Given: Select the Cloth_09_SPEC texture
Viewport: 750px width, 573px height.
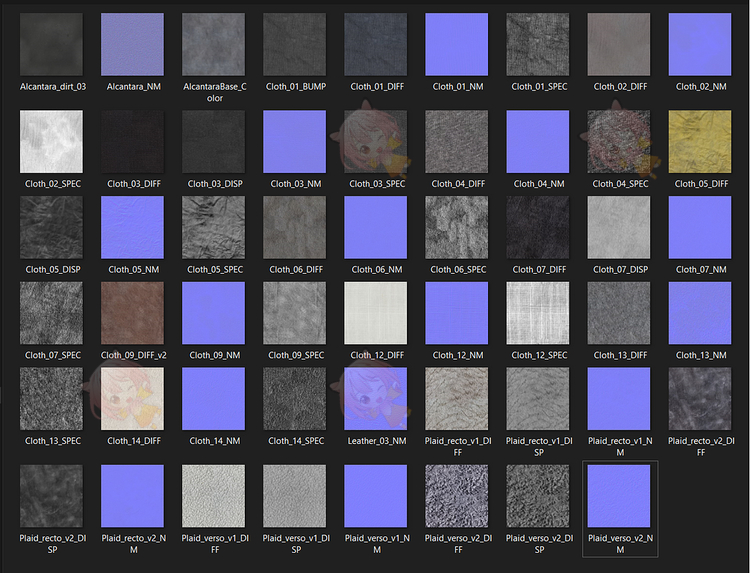Looking at the screenshot, I should pyautogui.click(x=295, y=313).
